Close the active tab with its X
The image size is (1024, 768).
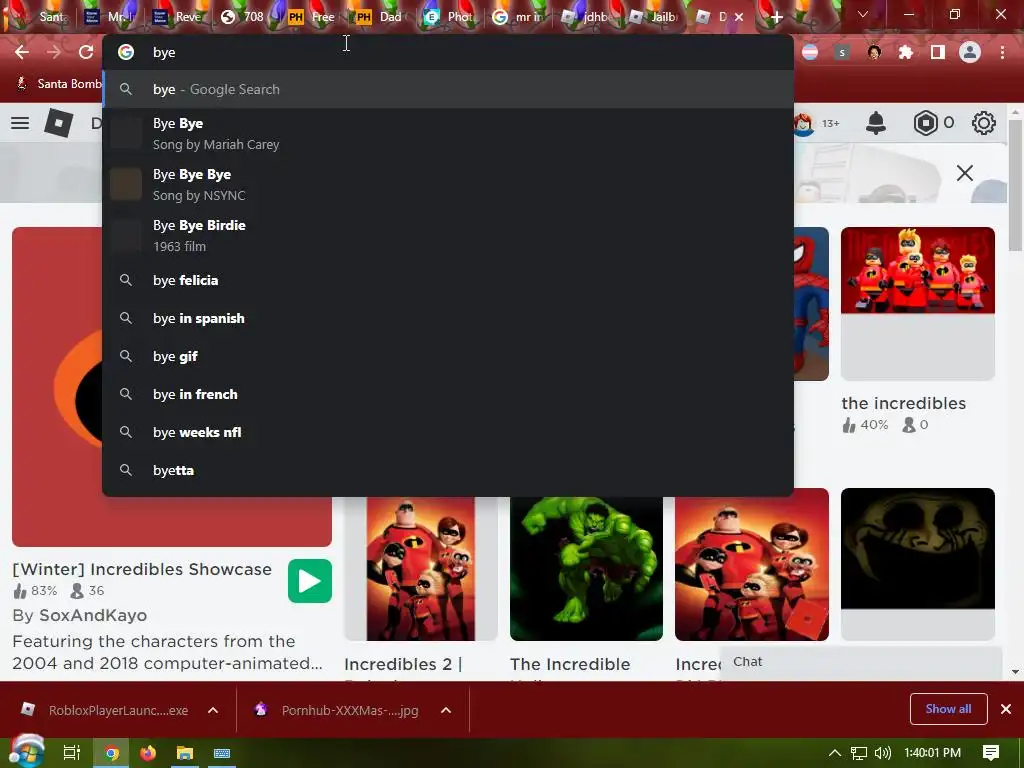point(739,17)
